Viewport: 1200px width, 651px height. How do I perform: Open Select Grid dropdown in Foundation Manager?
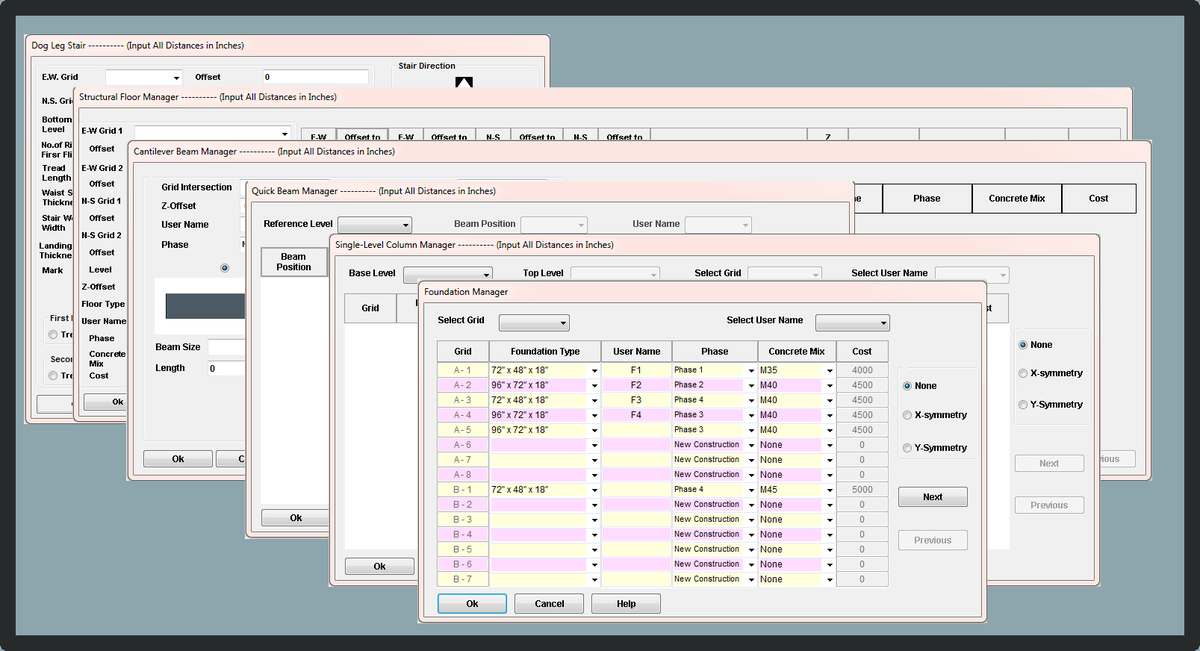pyautogui.click(x=534, y=323)
